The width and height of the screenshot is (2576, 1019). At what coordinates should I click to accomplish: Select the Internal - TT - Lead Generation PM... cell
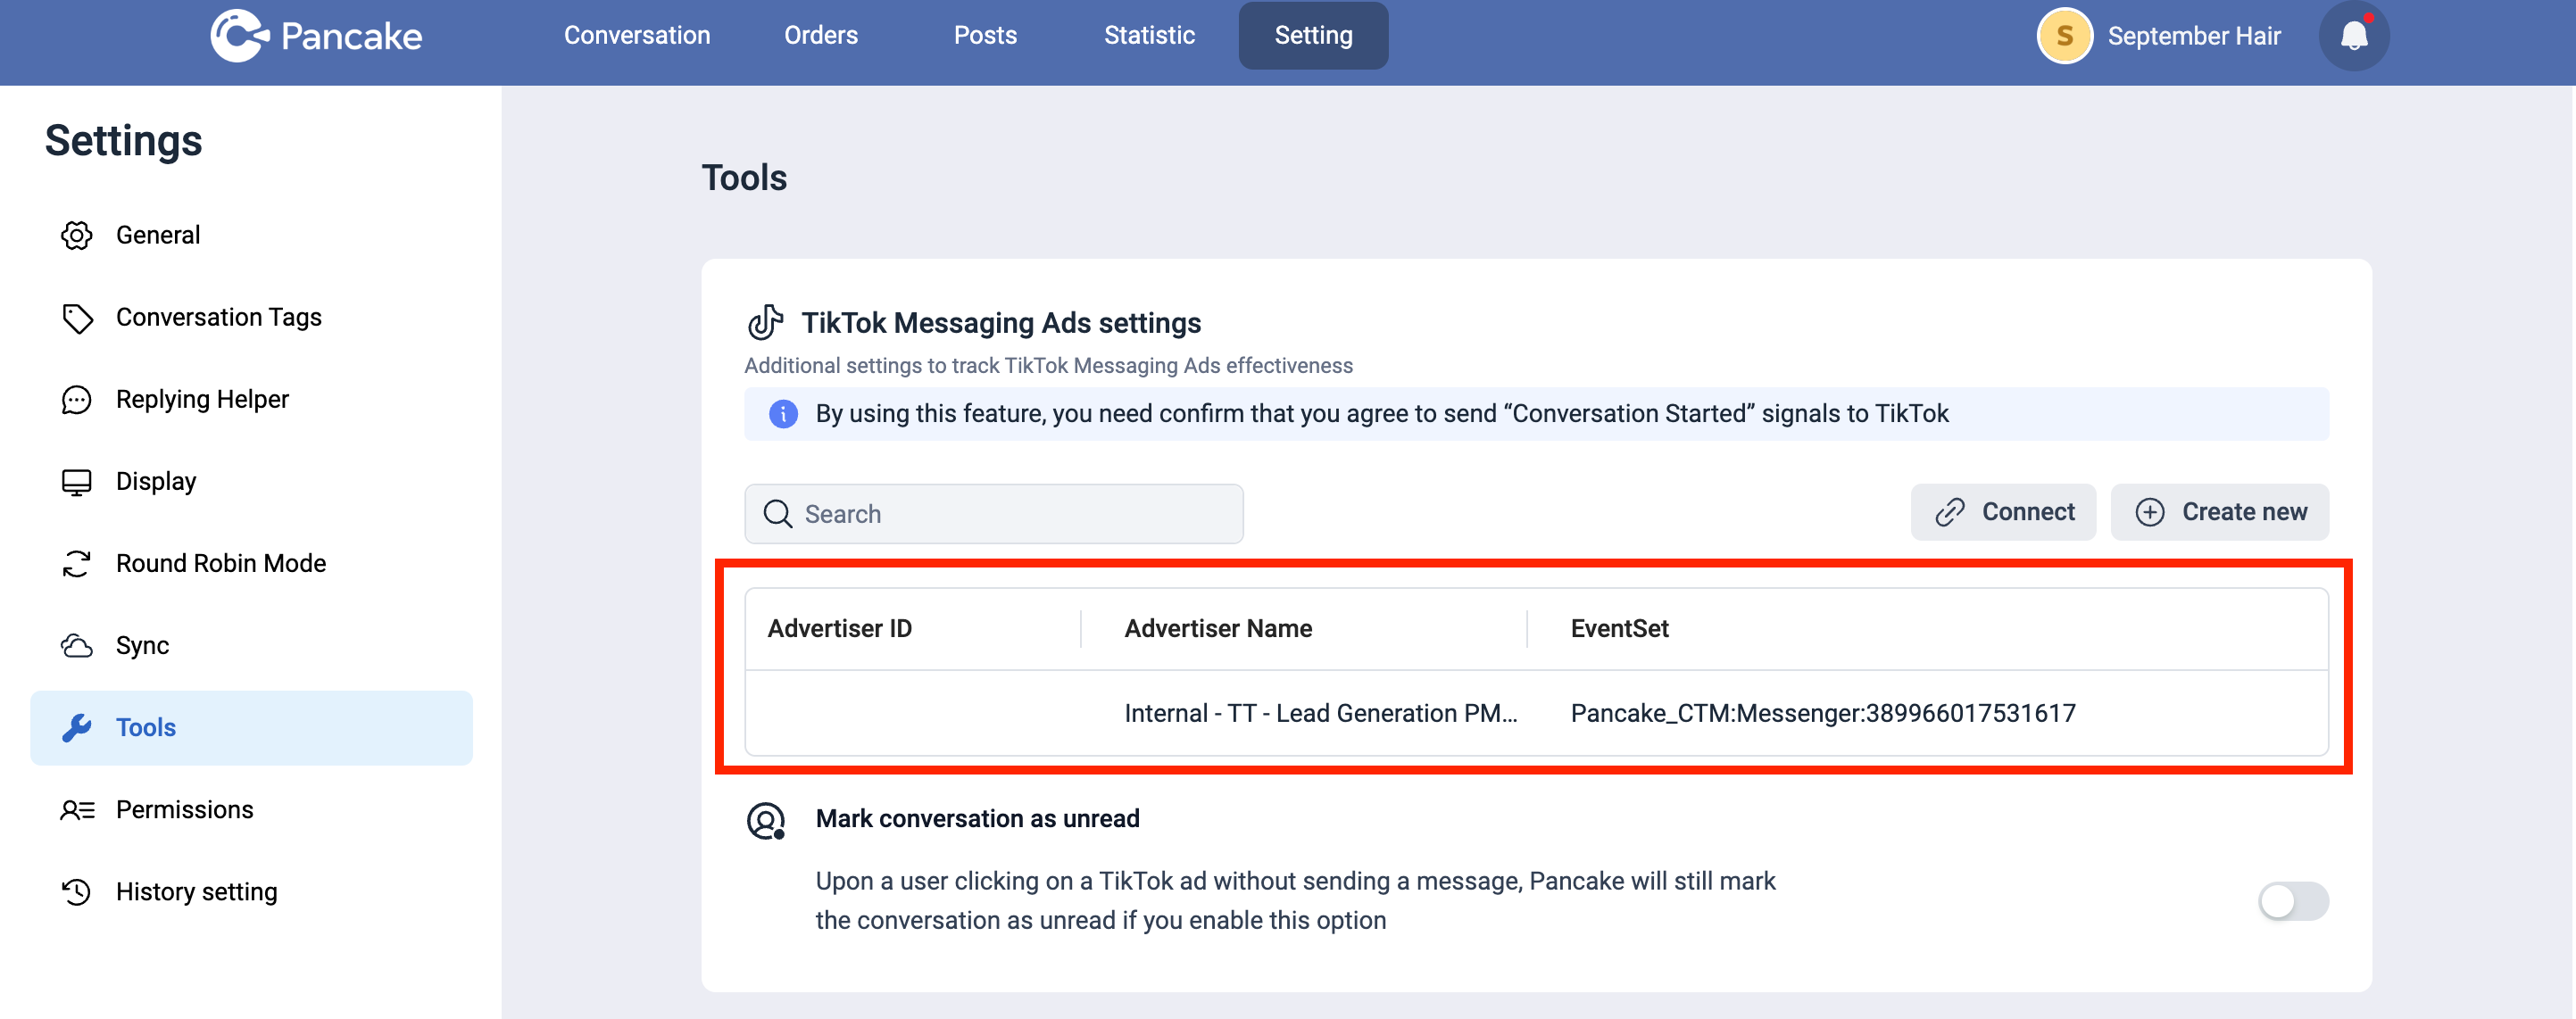point(1320,713)
